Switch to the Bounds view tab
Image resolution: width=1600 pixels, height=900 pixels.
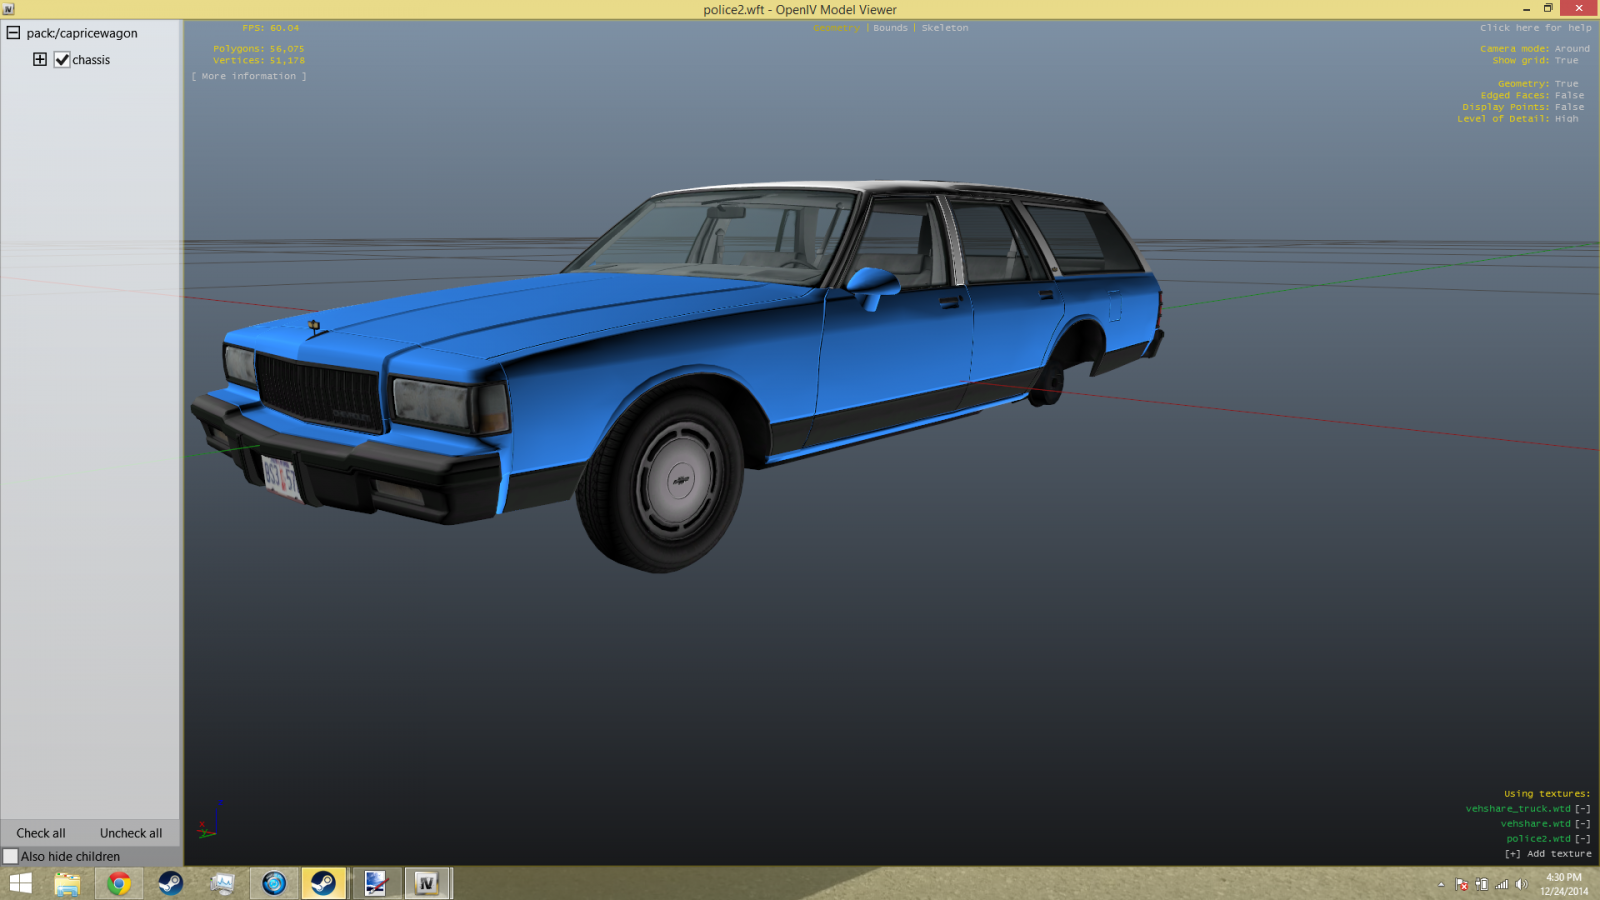(890, 28)
